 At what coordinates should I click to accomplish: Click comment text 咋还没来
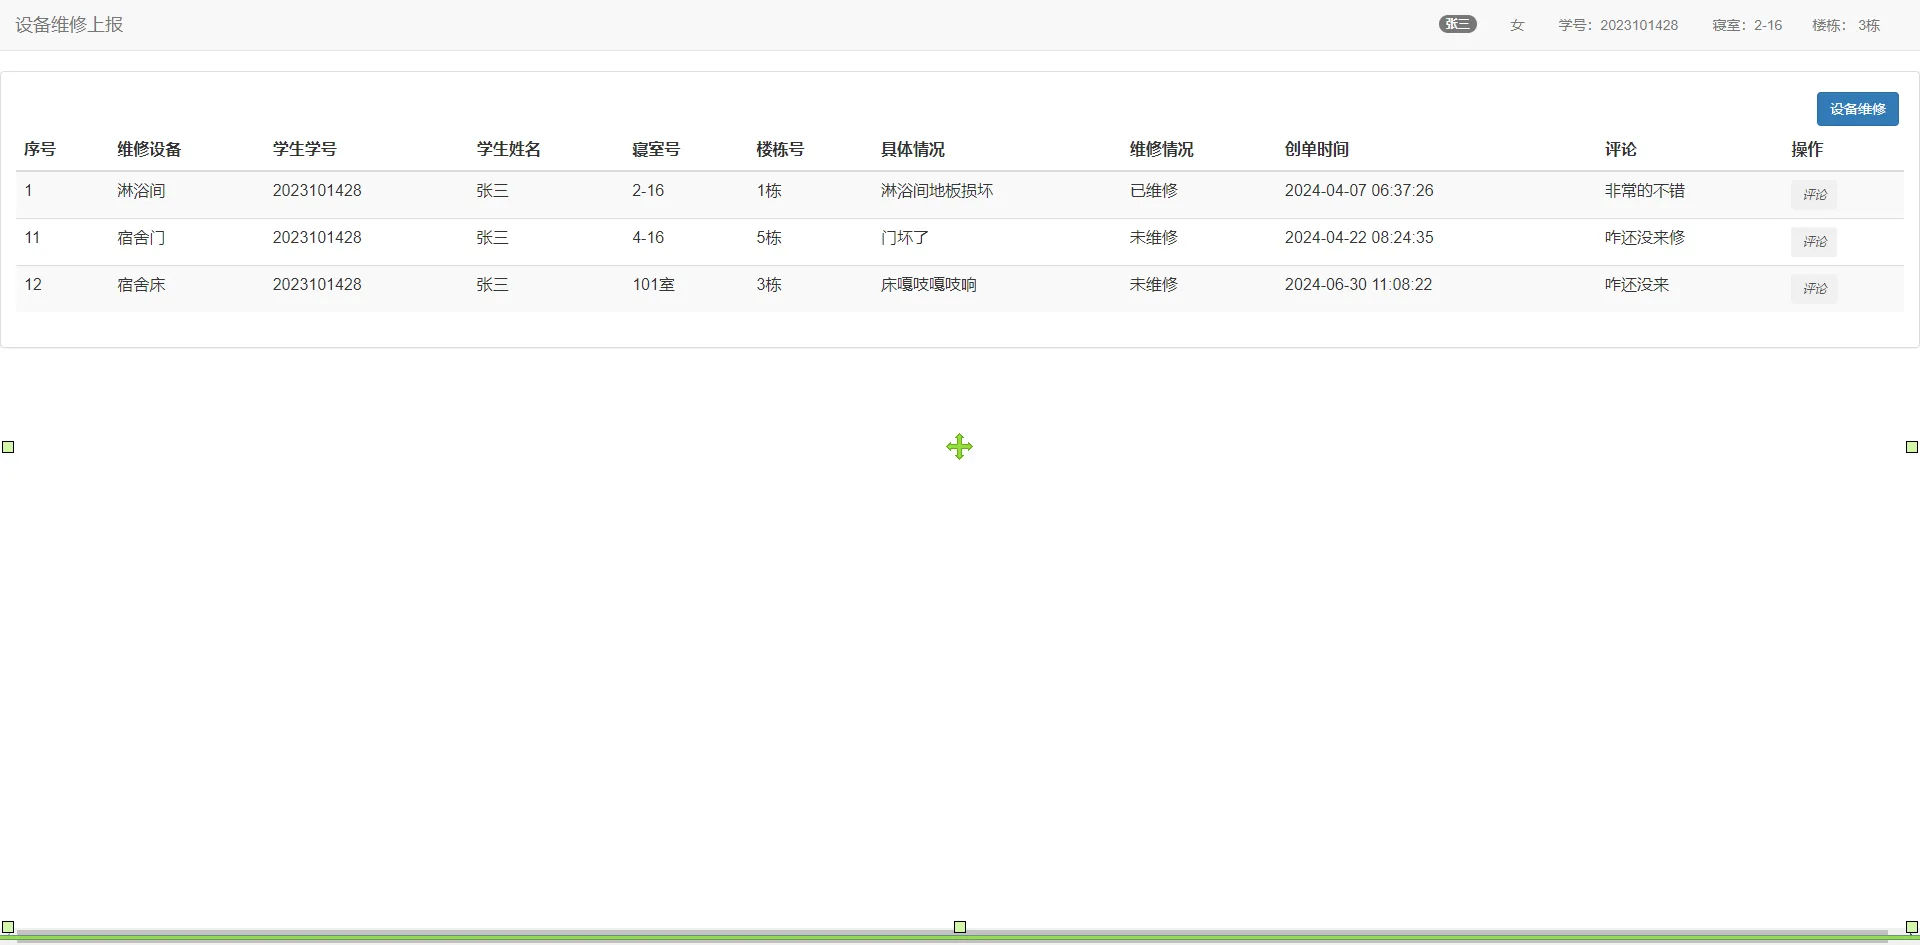point(1637,284)
